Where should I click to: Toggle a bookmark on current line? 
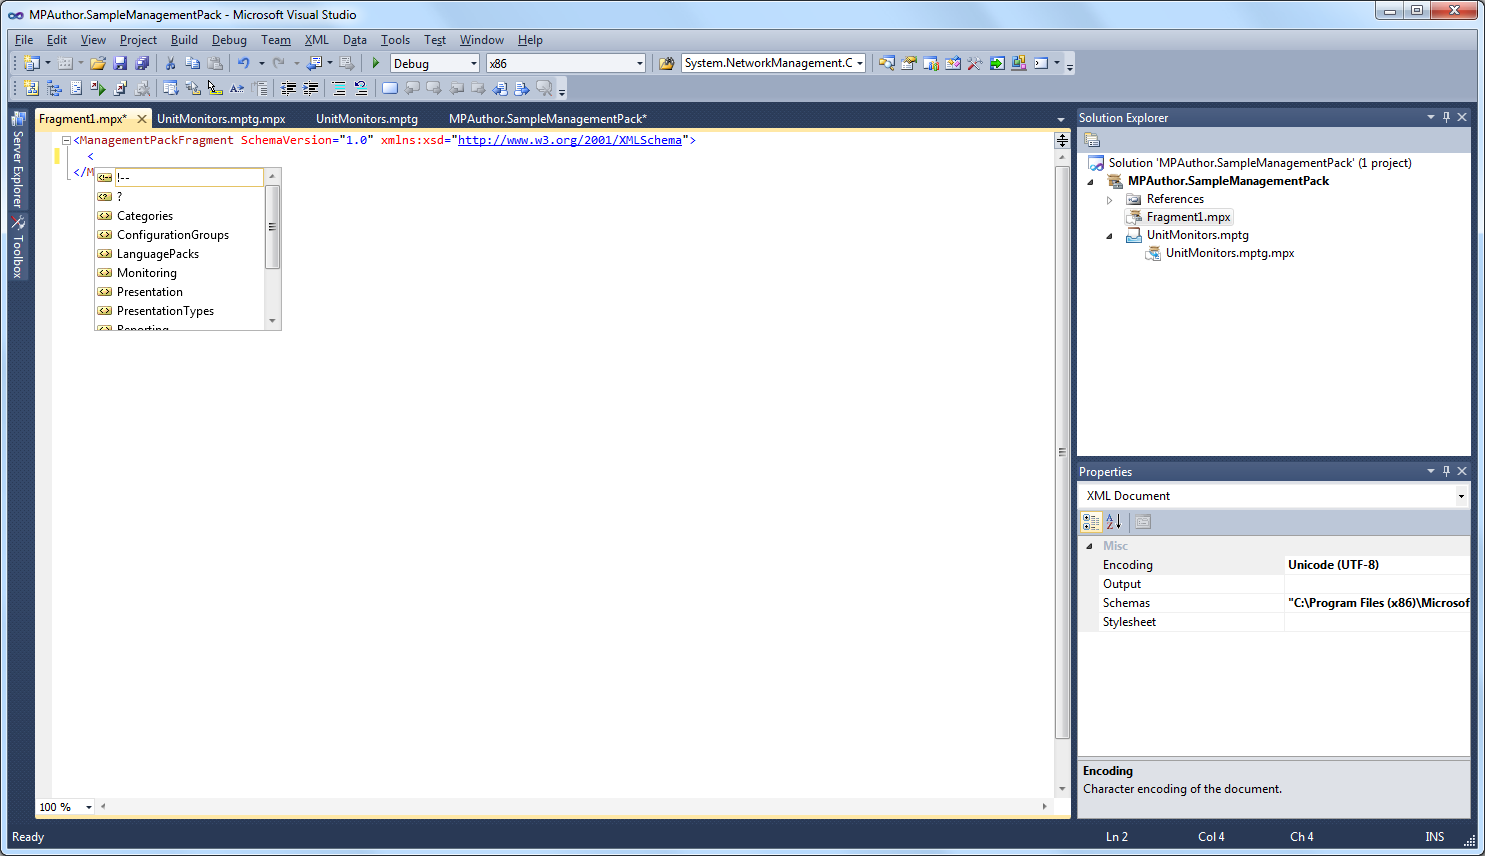coord(390,88)
